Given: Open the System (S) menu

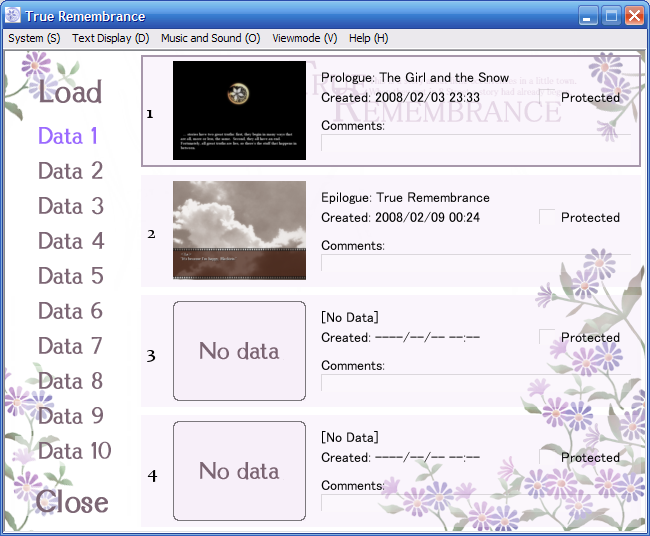Looking at the screenshot, I should pyautogui.click(x=34, y=39).
